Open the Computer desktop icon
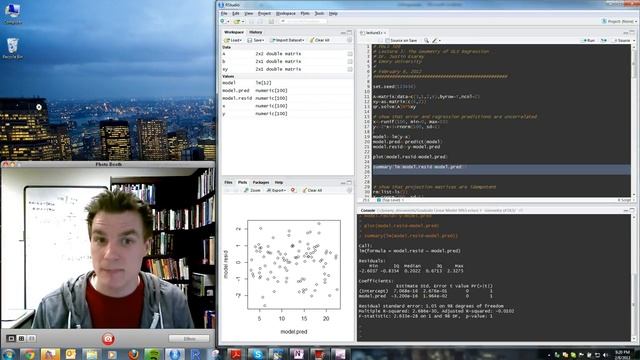Image resolution: width=640 pixels, height=360 pixels. 12,13
